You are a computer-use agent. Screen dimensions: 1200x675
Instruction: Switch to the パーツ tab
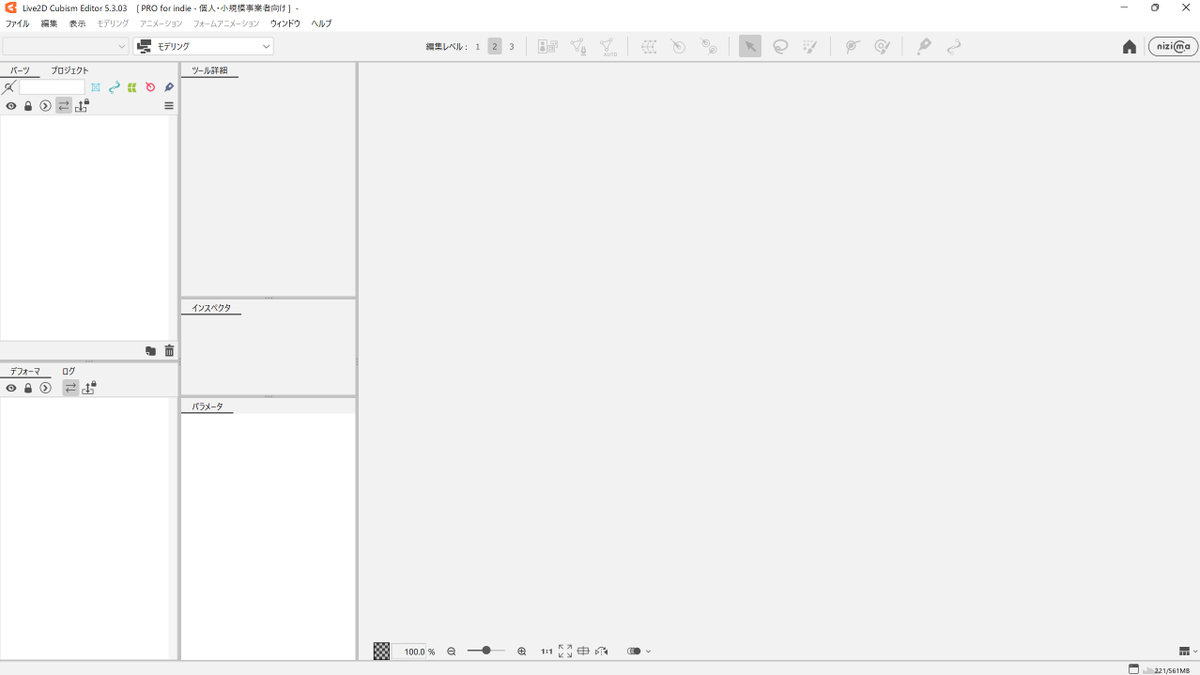(x=20, y=71)
